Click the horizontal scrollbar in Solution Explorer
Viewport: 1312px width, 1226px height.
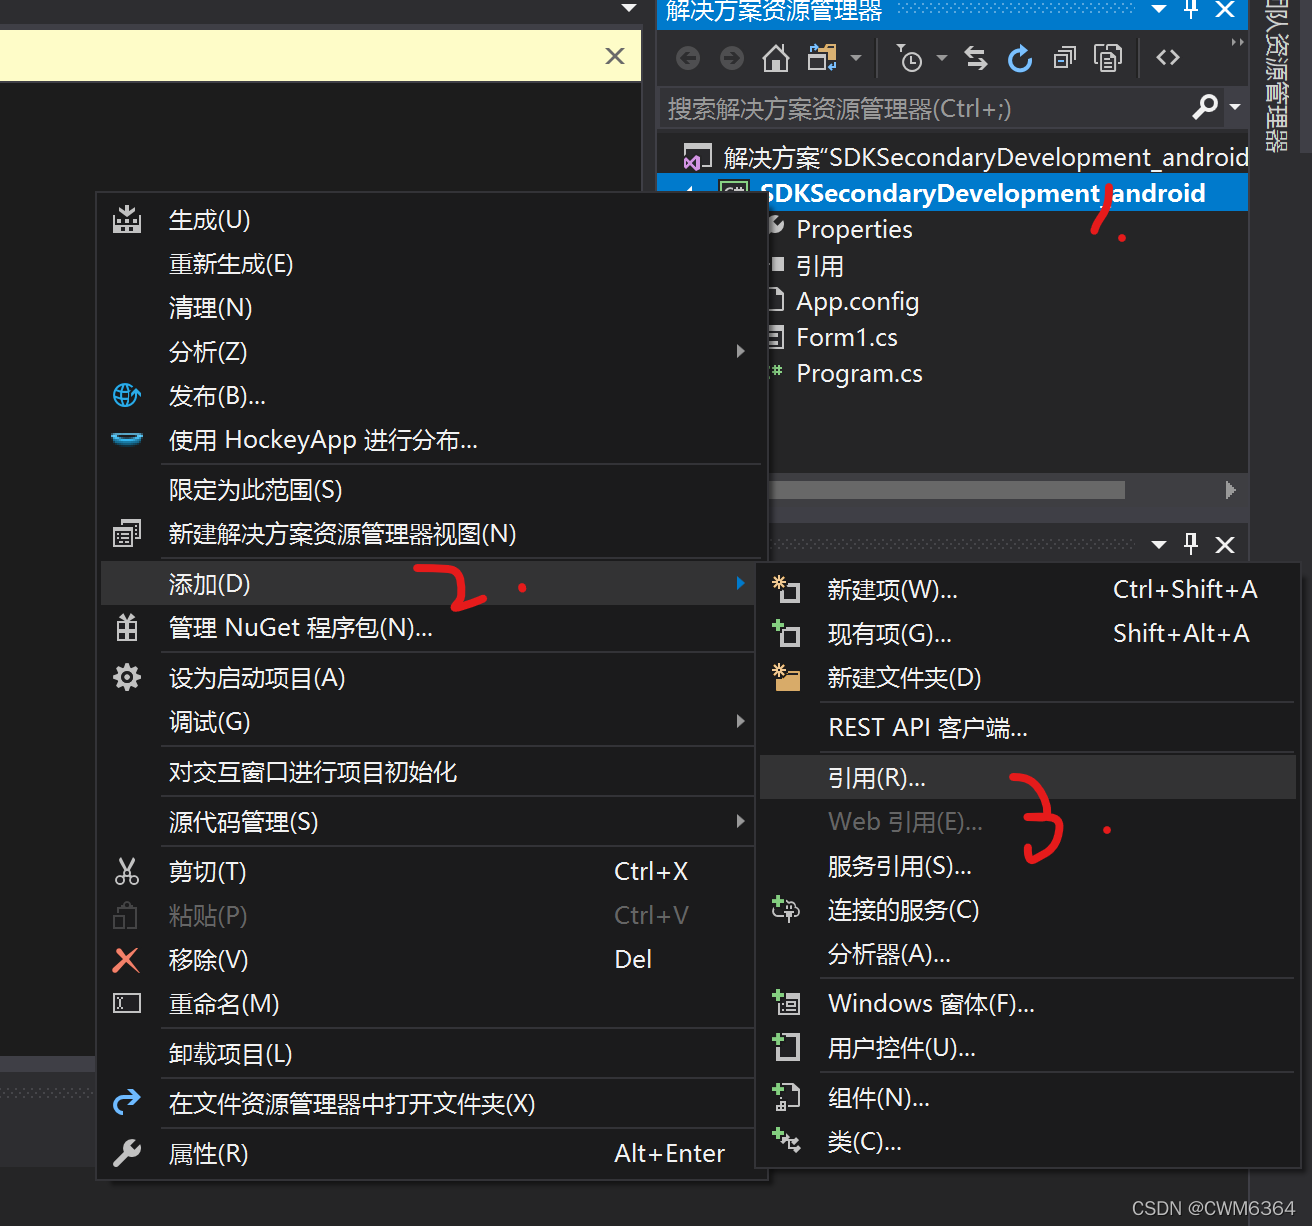click(x=946, y=490)
